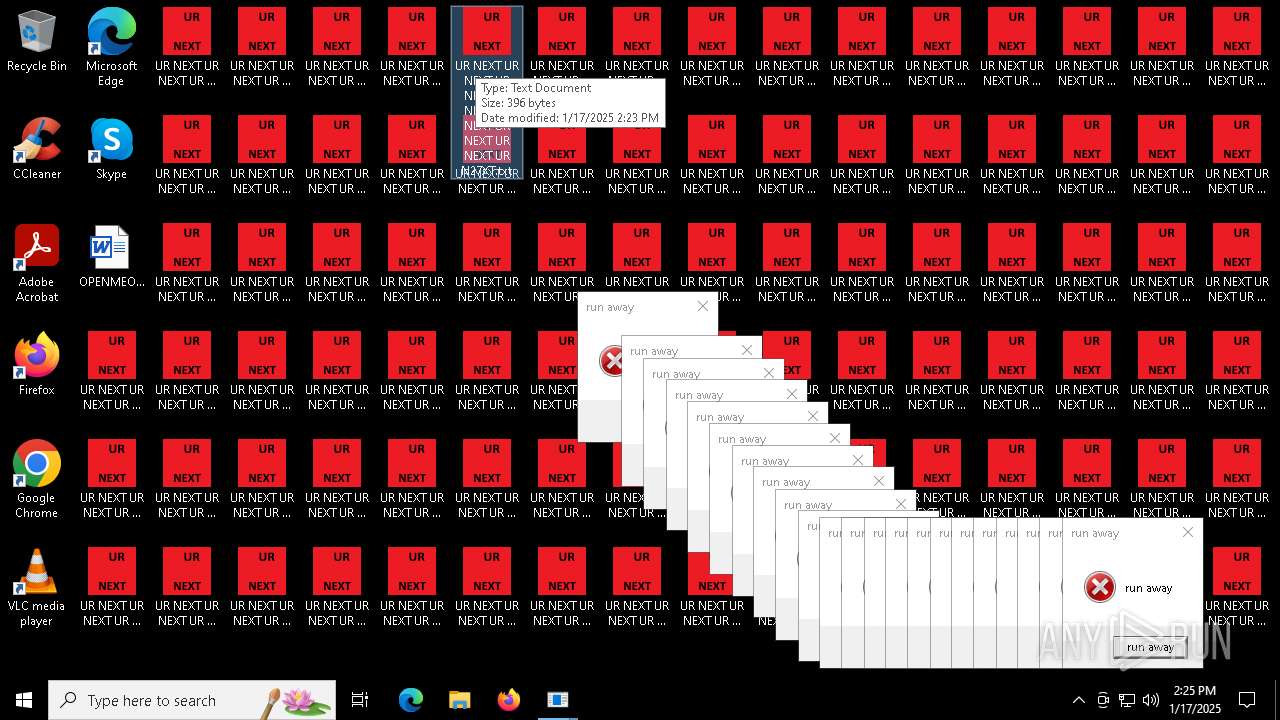The image size is (1280, 720).
Task: Launch Microsoft Edge from the desktop shortcut
Action: pos(111,48)
